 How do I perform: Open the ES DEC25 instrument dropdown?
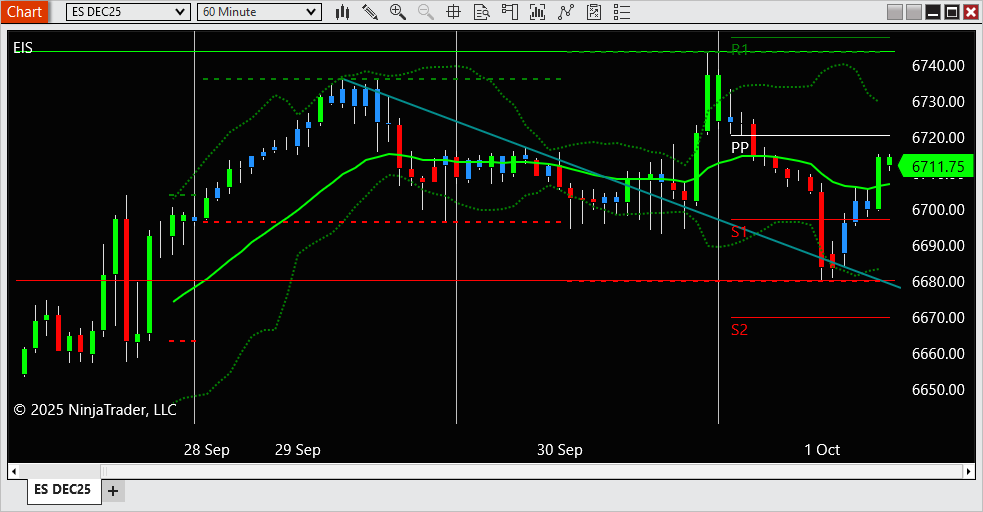(x=128, y=12)
